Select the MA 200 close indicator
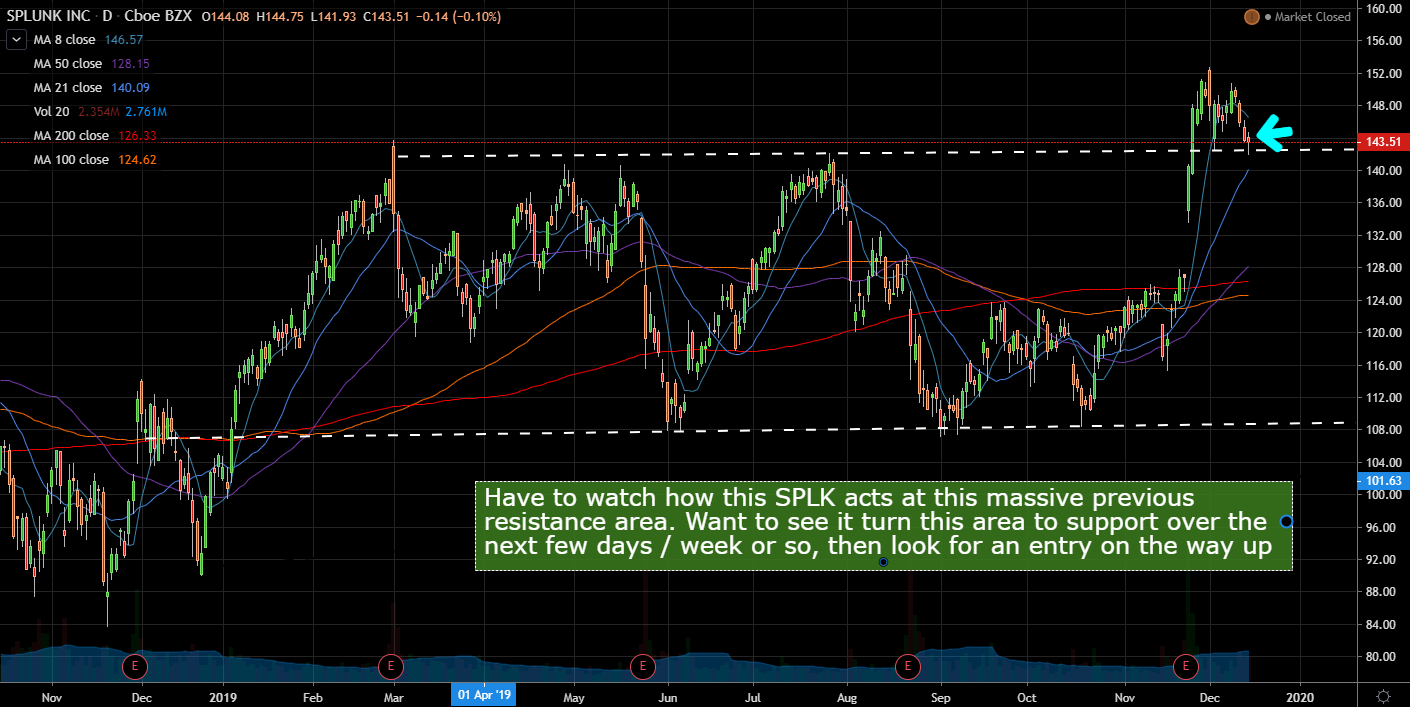The image size is (1410, 707). [x=71, y=136]
